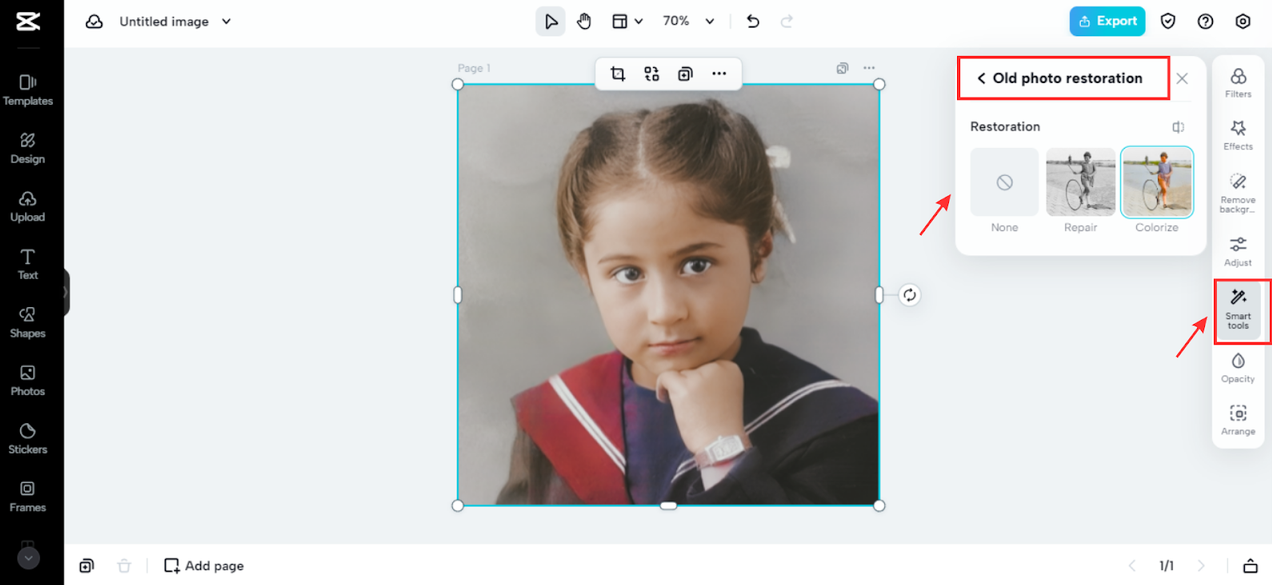This screenshot has width=1272, height=585.
Task: Open the Arrange panel
Action: pos(1238,420)
